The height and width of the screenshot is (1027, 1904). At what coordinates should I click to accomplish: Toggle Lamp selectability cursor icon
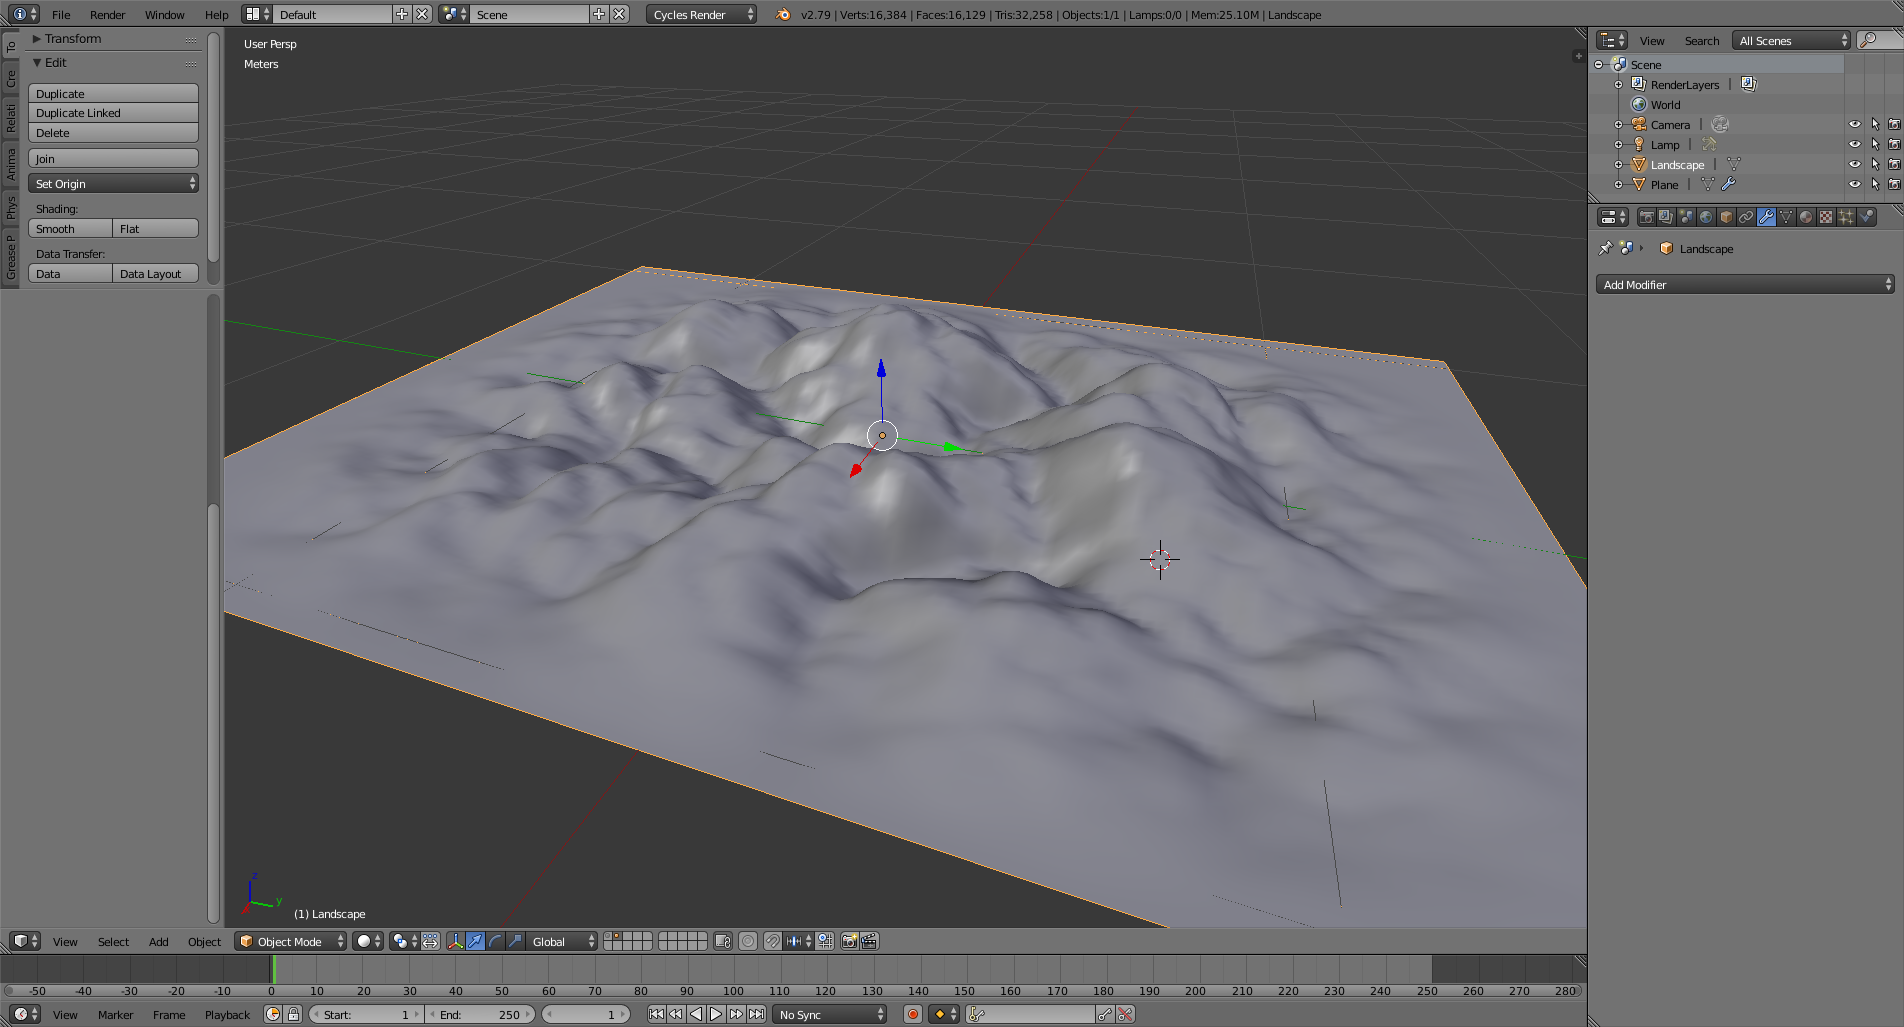tap(1875, 144)
